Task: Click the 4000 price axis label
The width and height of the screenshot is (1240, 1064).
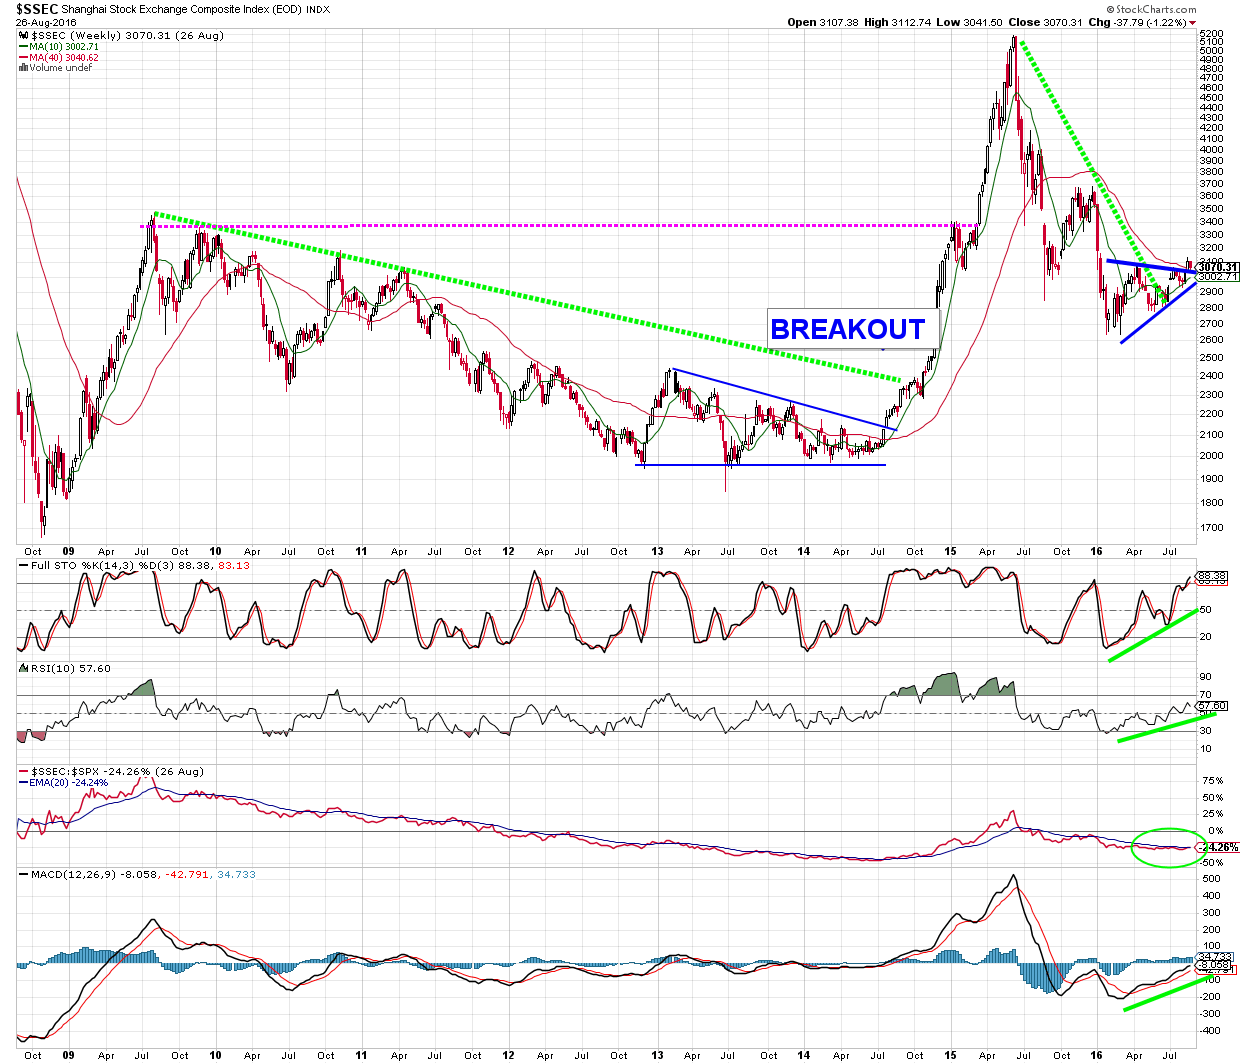Action: [x=1210, y=150]
